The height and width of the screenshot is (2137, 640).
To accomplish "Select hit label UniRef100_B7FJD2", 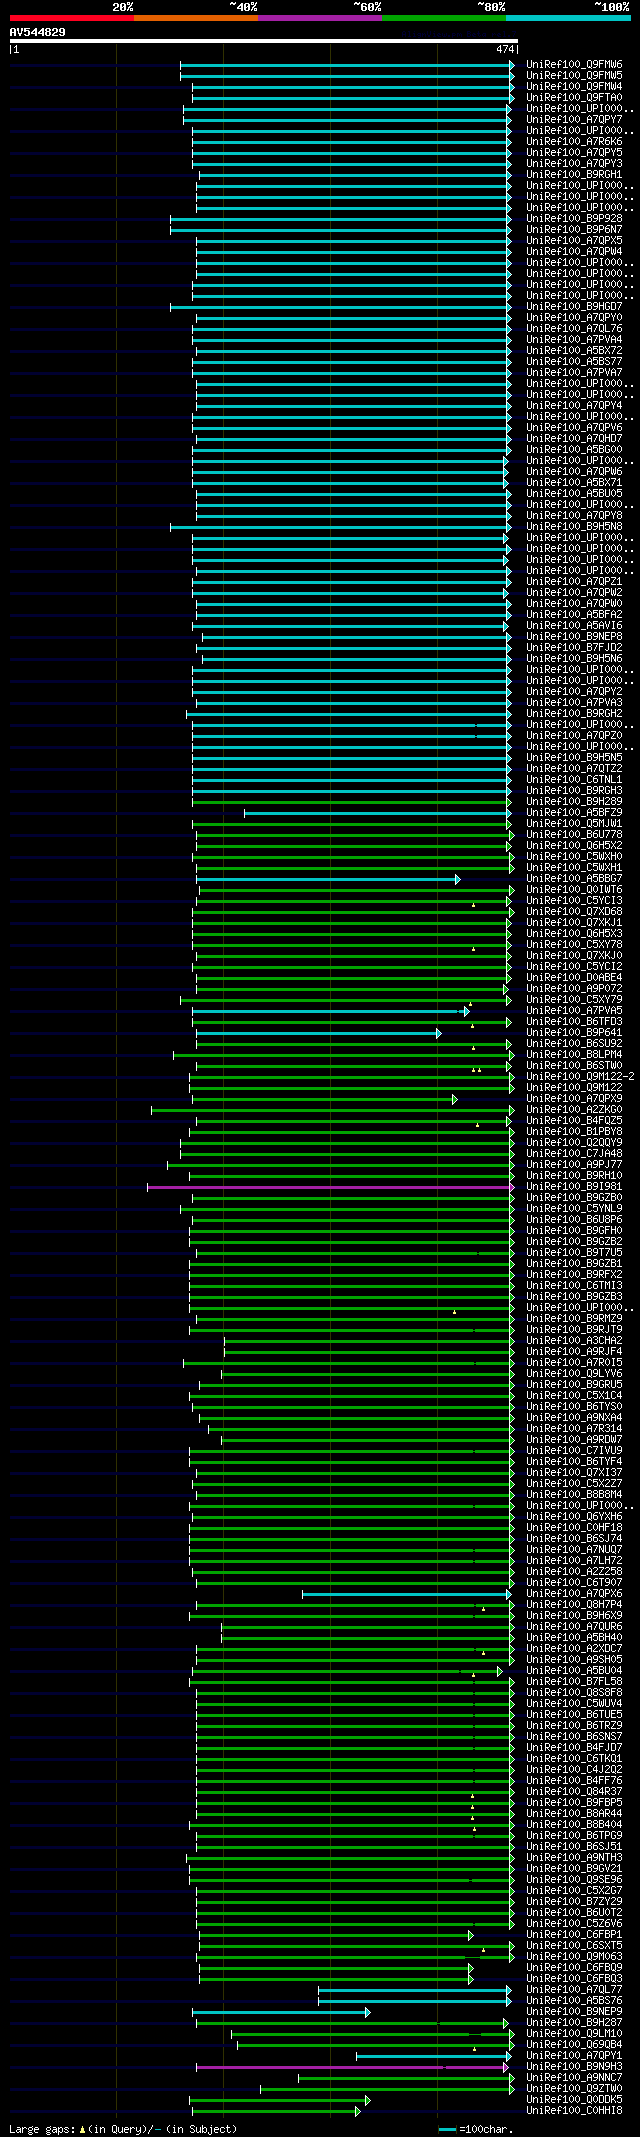I will 574,648.
